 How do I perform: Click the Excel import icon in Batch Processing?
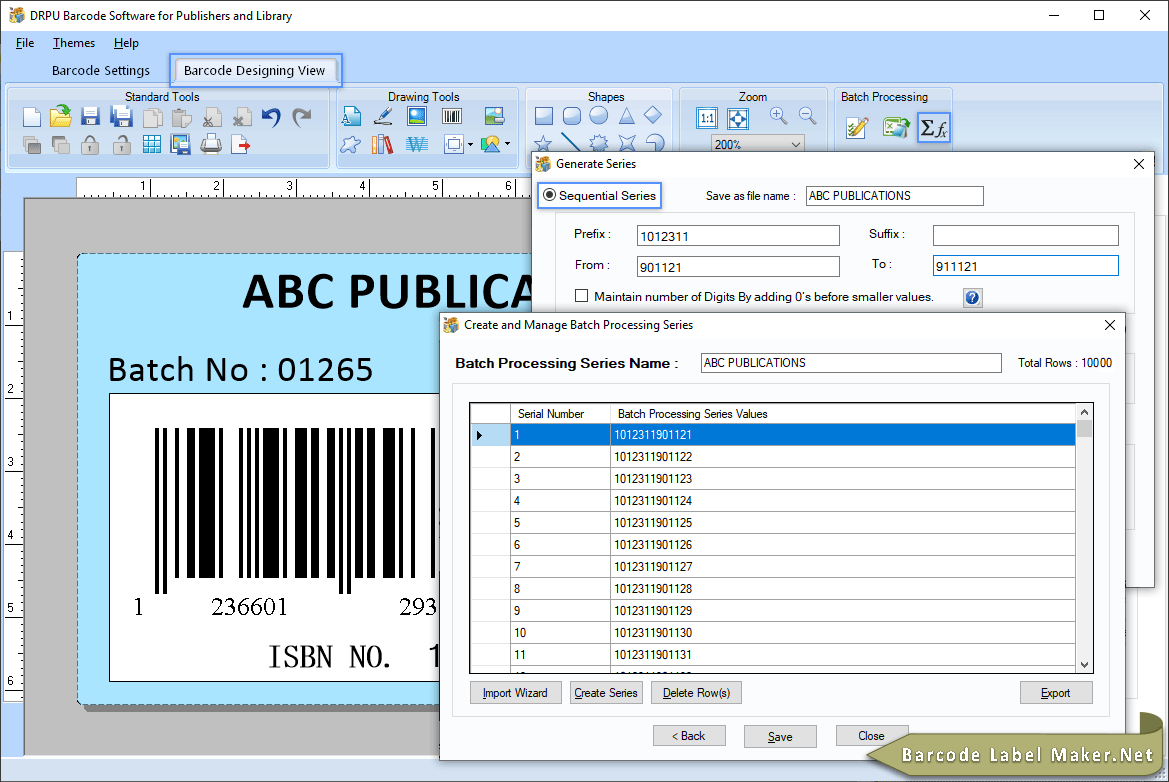tap(895, 127)
